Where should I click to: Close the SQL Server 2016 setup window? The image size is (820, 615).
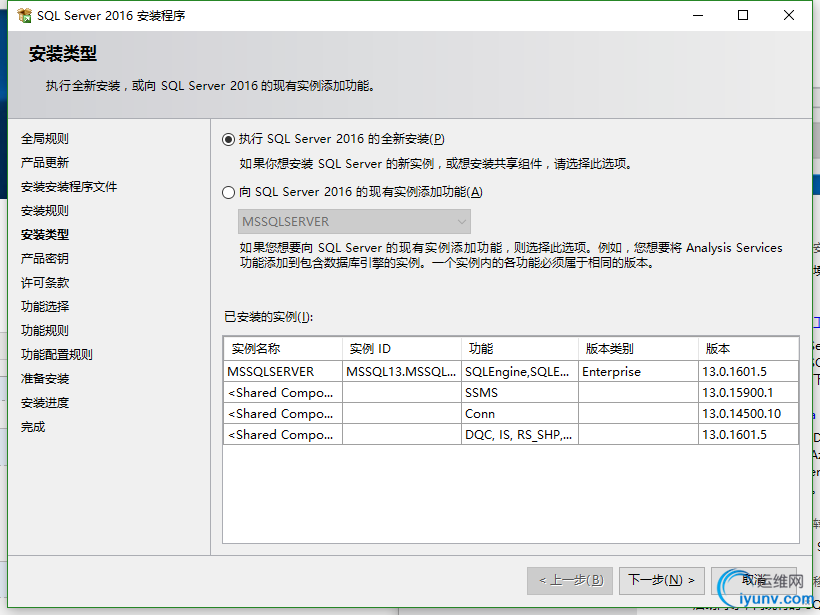click(789, 15)
